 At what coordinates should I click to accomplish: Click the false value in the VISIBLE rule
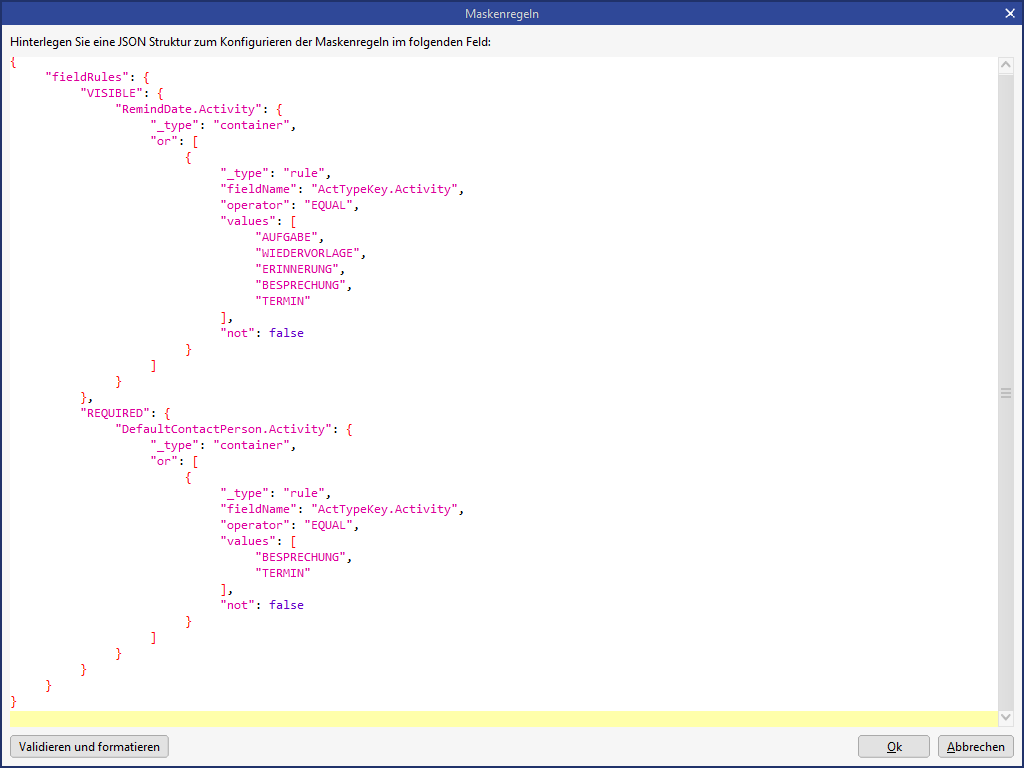286,333
